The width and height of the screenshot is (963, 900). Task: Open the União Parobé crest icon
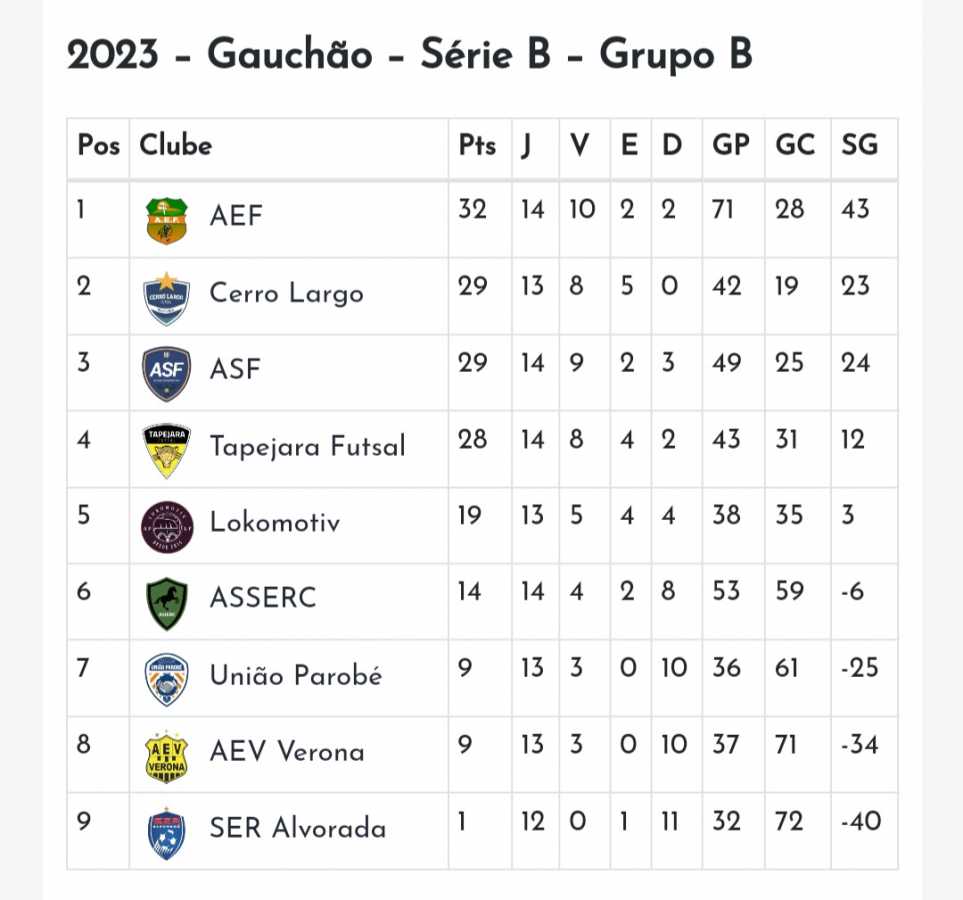coord(166,679)
